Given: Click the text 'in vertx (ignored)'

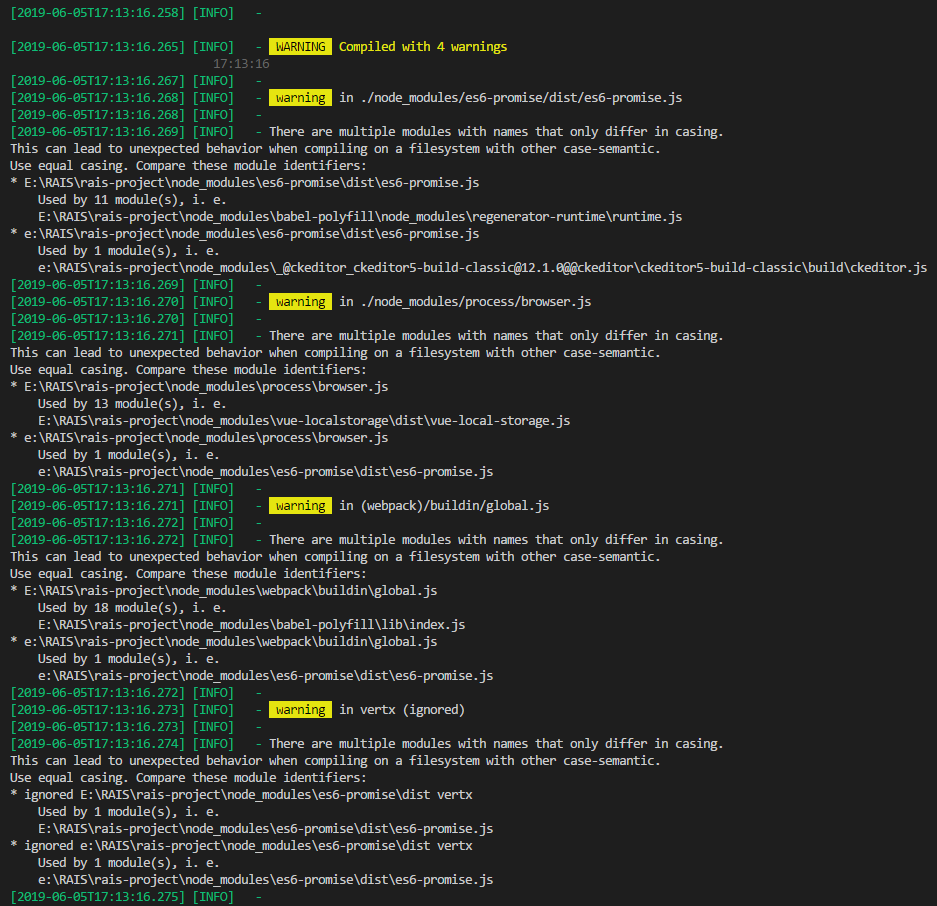Looking at the screenshot, I should click(402, 709).
